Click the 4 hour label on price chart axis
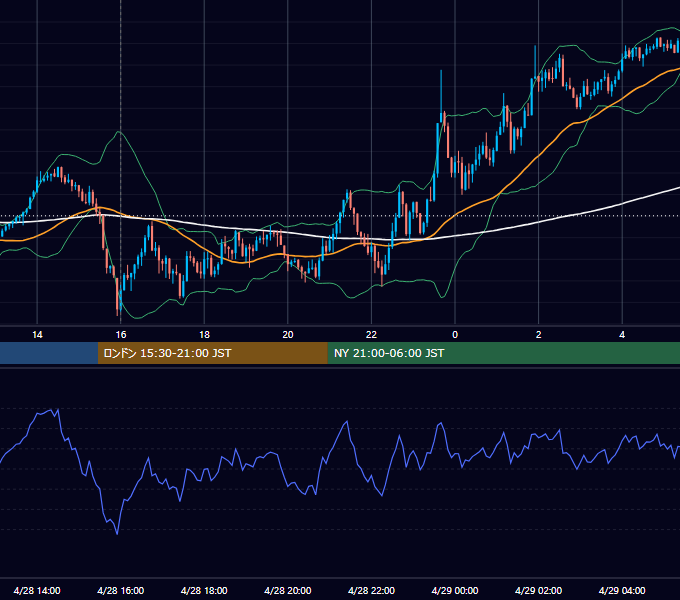This screenshot has height=600, width=680. coord(622,335)
